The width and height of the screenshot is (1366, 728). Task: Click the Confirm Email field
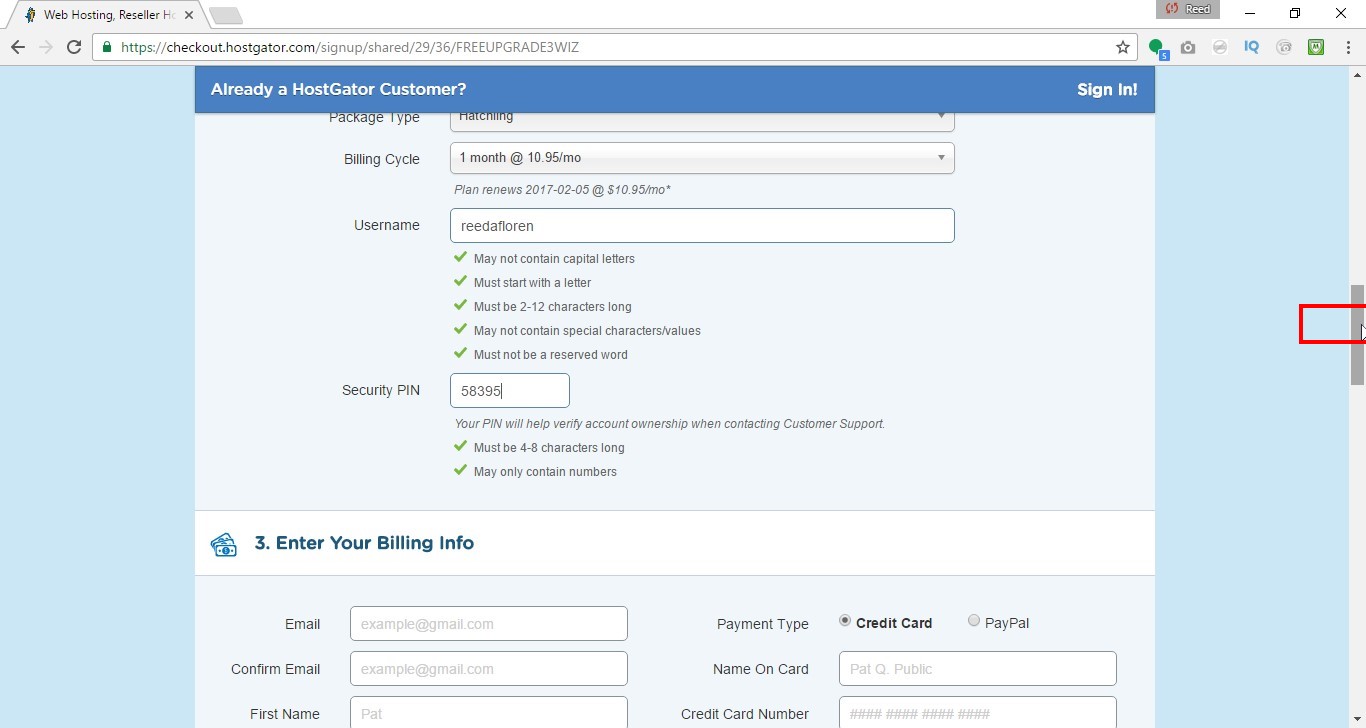pyautogui.click(x=489, y=668)
